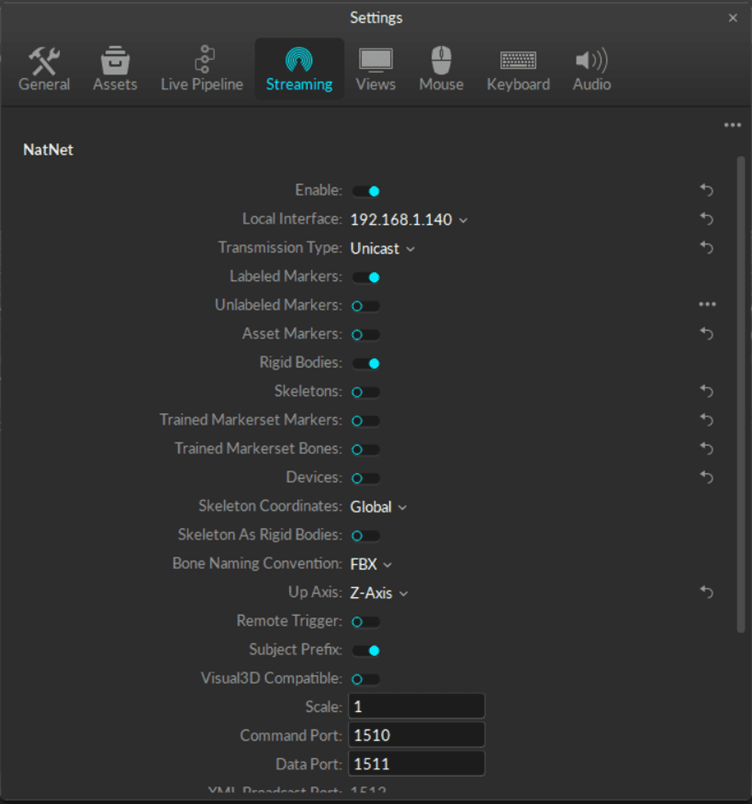752x804 pixels.
Task: Open the Live Pipeline settings tab
Action: pos(202,69)
